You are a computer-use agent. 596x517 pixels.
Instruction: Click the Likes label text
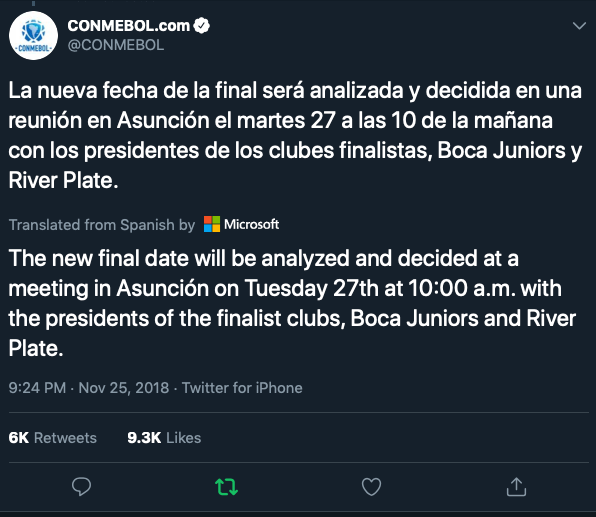[184, 438]
